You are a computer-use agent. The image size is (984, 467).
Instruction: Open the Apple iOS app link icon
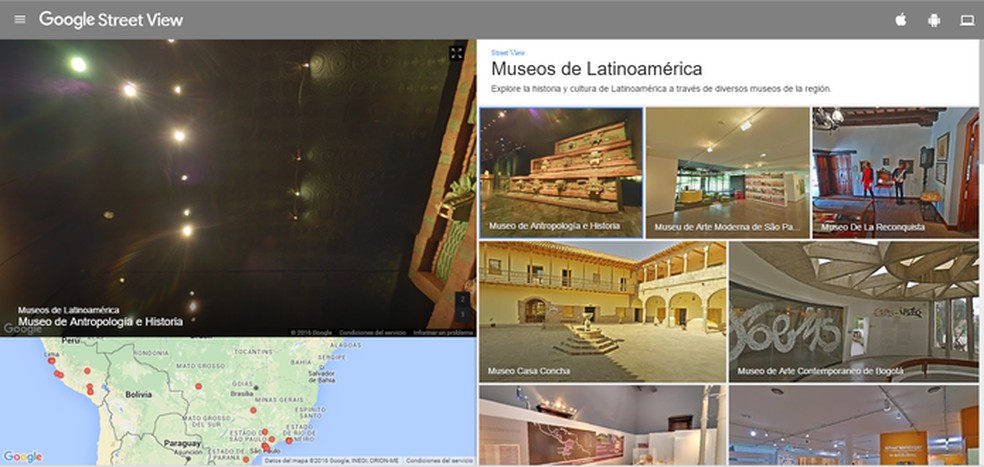(x=901, y=20)
